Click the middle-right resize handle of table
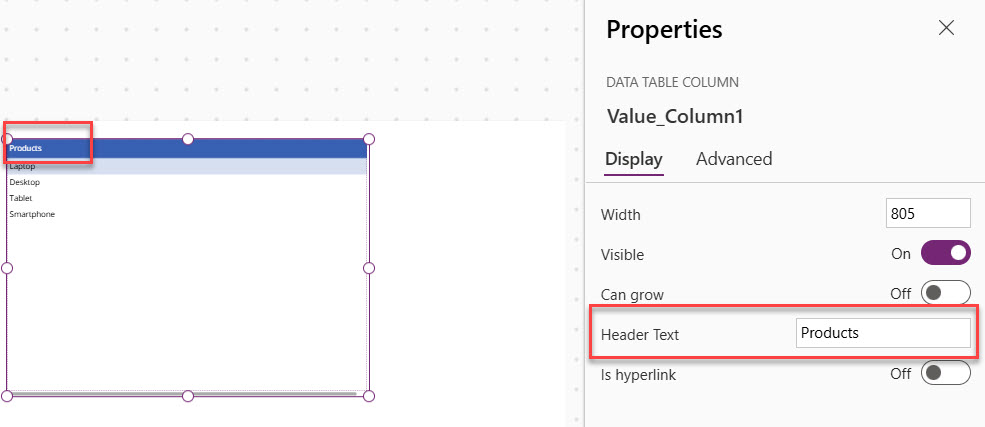 click(x=369, y=268)
